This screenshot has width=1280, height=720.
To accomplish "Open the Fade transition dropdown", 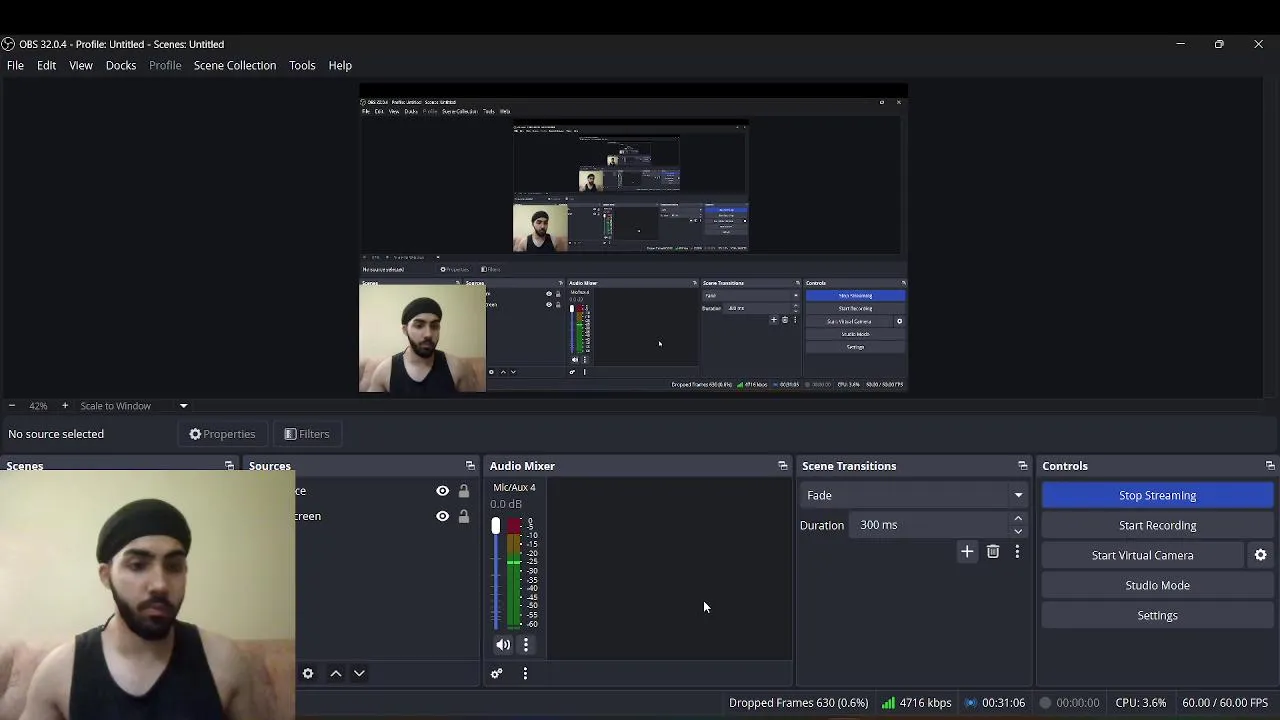I will (x=915, y=495).
